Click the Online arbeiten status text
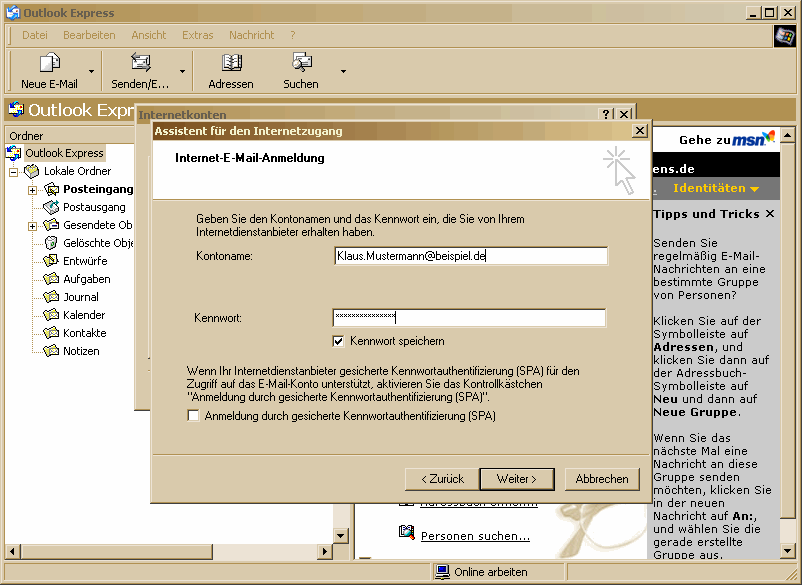This screenshot has height=585, width=802. click(491, 572)
